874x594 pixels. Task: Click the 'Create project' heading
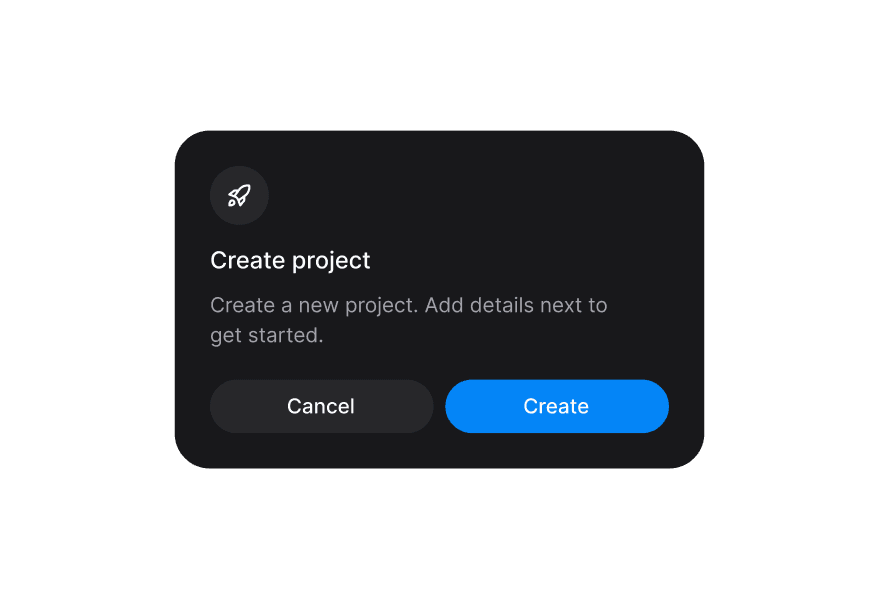(290, 261)
